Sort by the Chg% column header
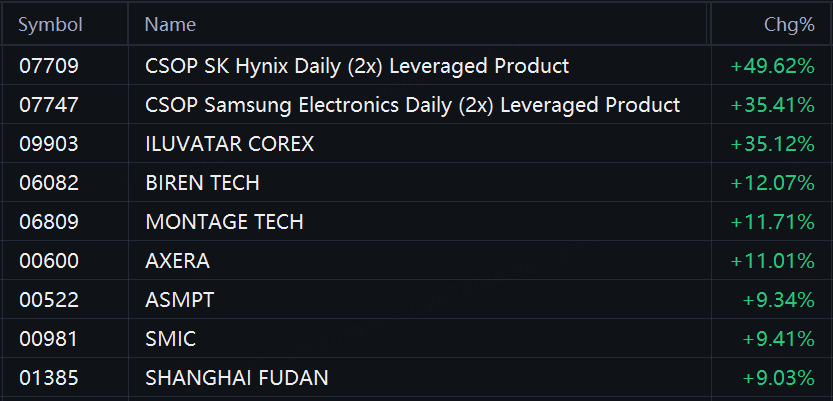 (x=789, y=25)
